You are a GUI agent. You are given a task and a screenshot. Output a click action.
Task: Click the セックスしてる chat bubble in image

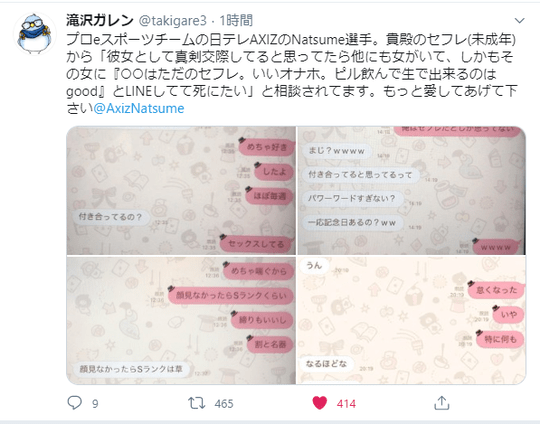click(256, 244)
